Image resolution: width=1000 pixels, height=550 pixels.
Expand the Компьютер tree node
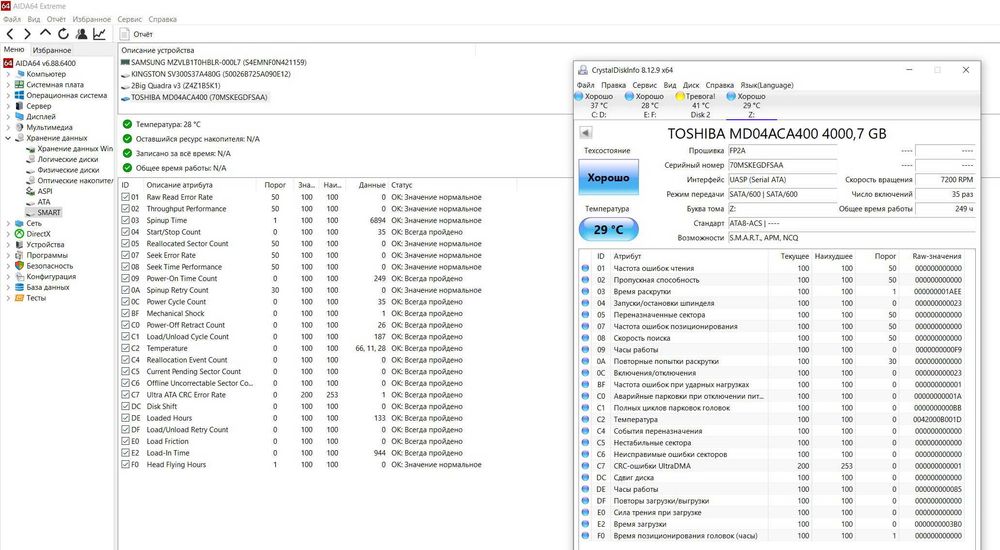click(8, 74)
